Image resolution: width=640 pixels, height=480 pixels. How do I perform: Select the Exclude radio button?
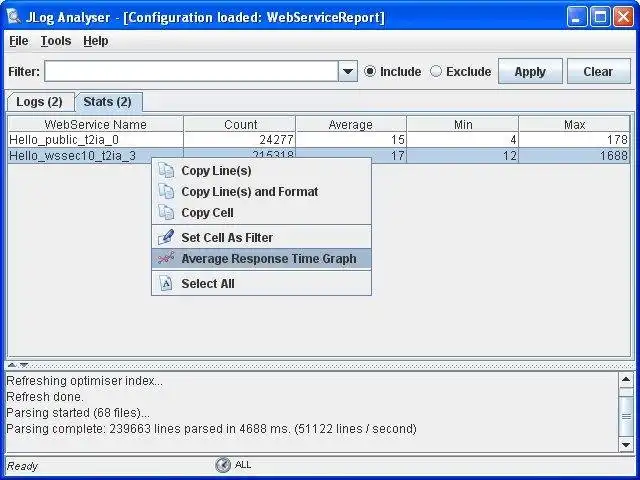click(x=436, y=71)
